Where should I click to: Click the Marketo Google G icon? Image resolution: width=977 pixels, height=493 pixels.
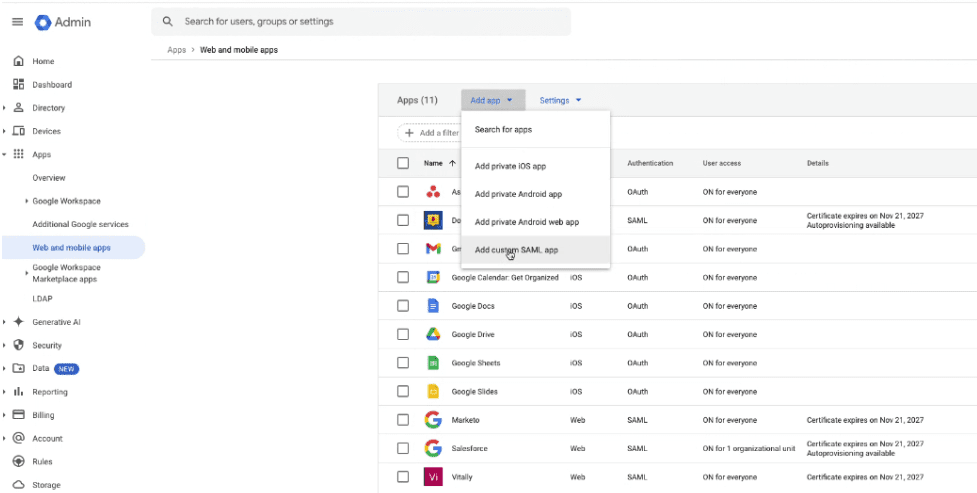433,420
